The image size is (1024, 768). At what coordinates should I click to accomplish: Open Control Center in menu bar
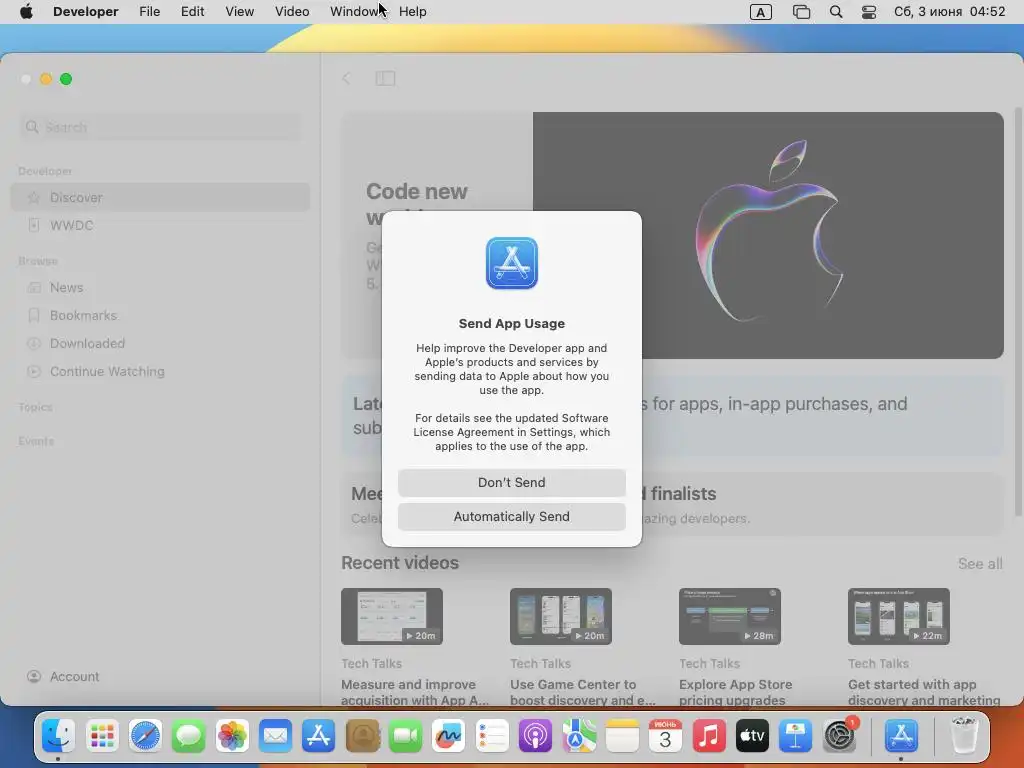point(869,12)
